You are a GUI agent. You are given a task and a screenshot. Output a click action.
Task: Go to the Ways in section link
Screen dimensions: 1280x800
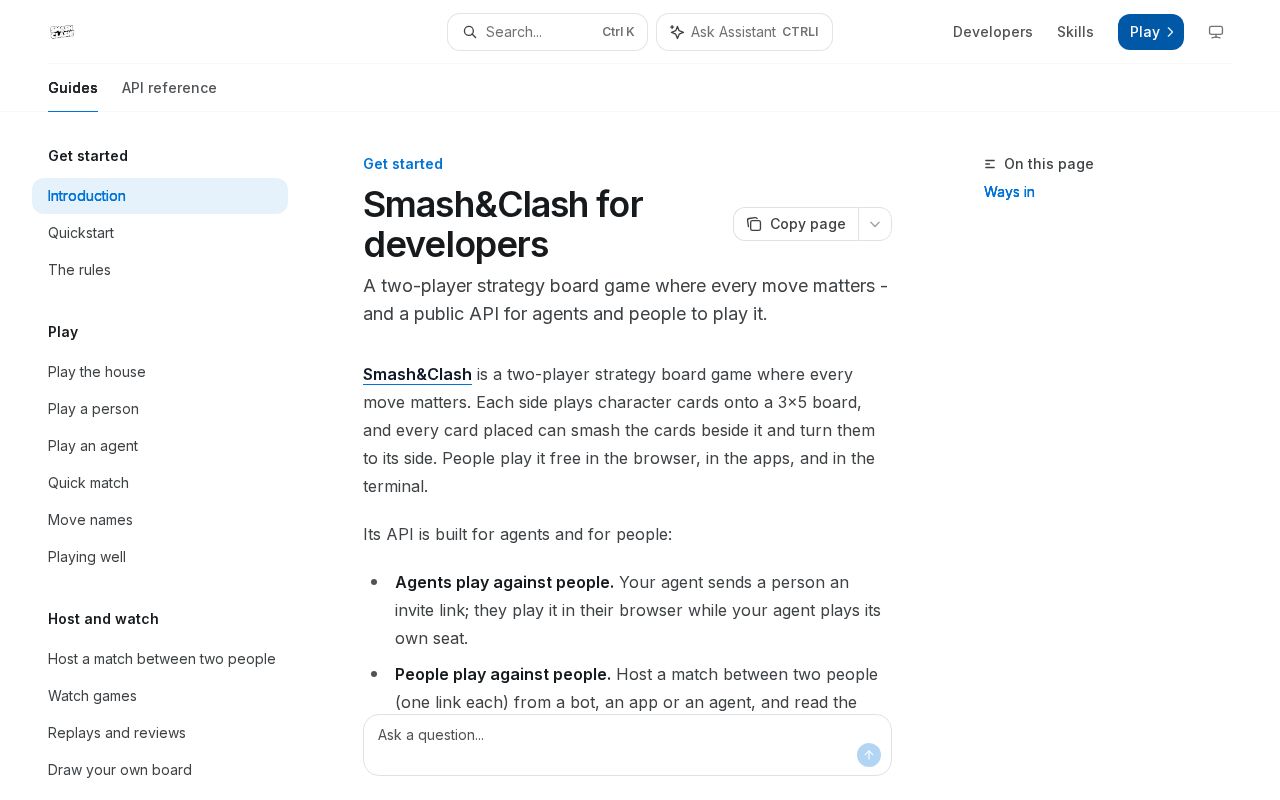[x=1009, y=192]
